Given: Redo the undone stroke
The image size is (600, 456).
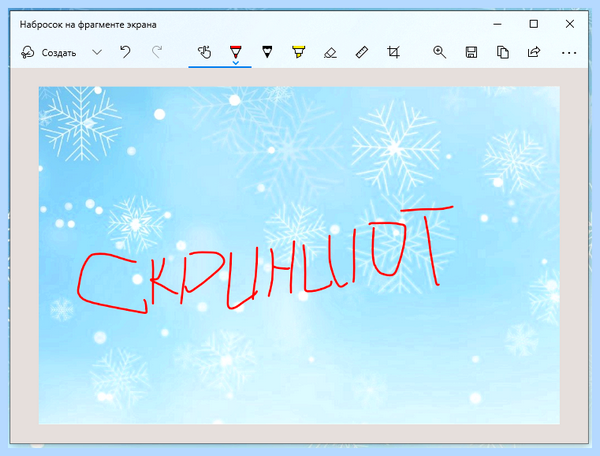Looking at the screenshot, I should tap(157, 52).
